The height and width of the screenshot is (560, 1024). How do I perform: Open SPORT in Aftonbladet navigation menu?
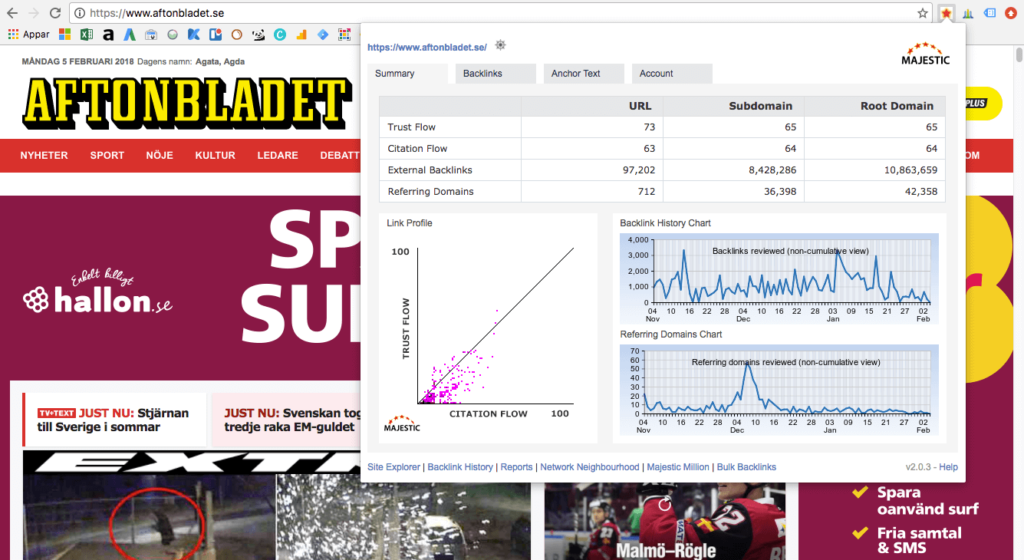point(107,155)
